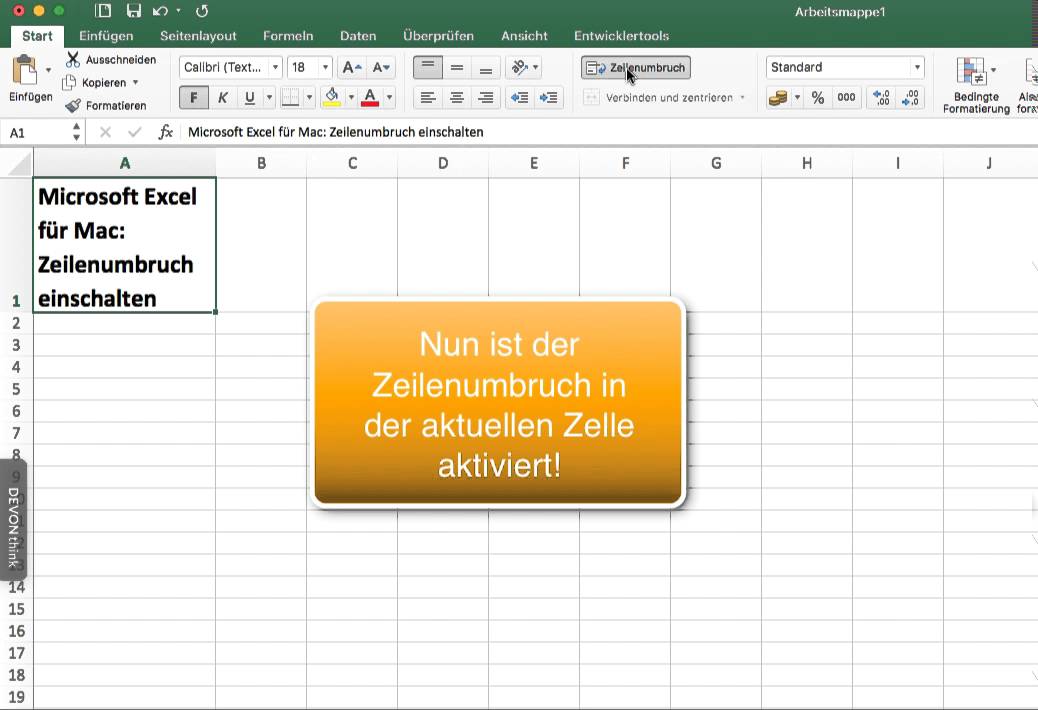1038x710 pixels.
Task: Toggle italic K formatting button
Action: pos(223,98)
